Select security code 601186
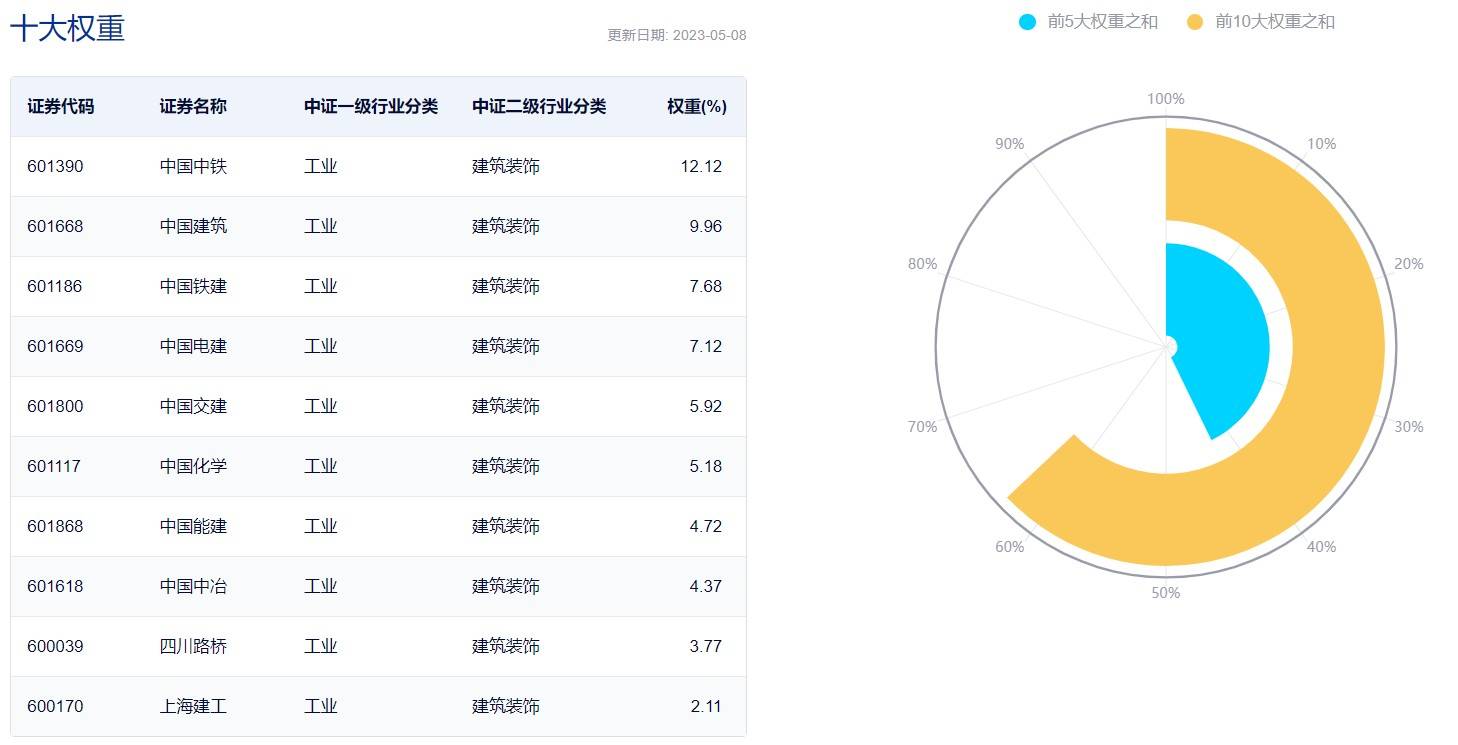Viewport: 1458px width, 745px height. 55,287
